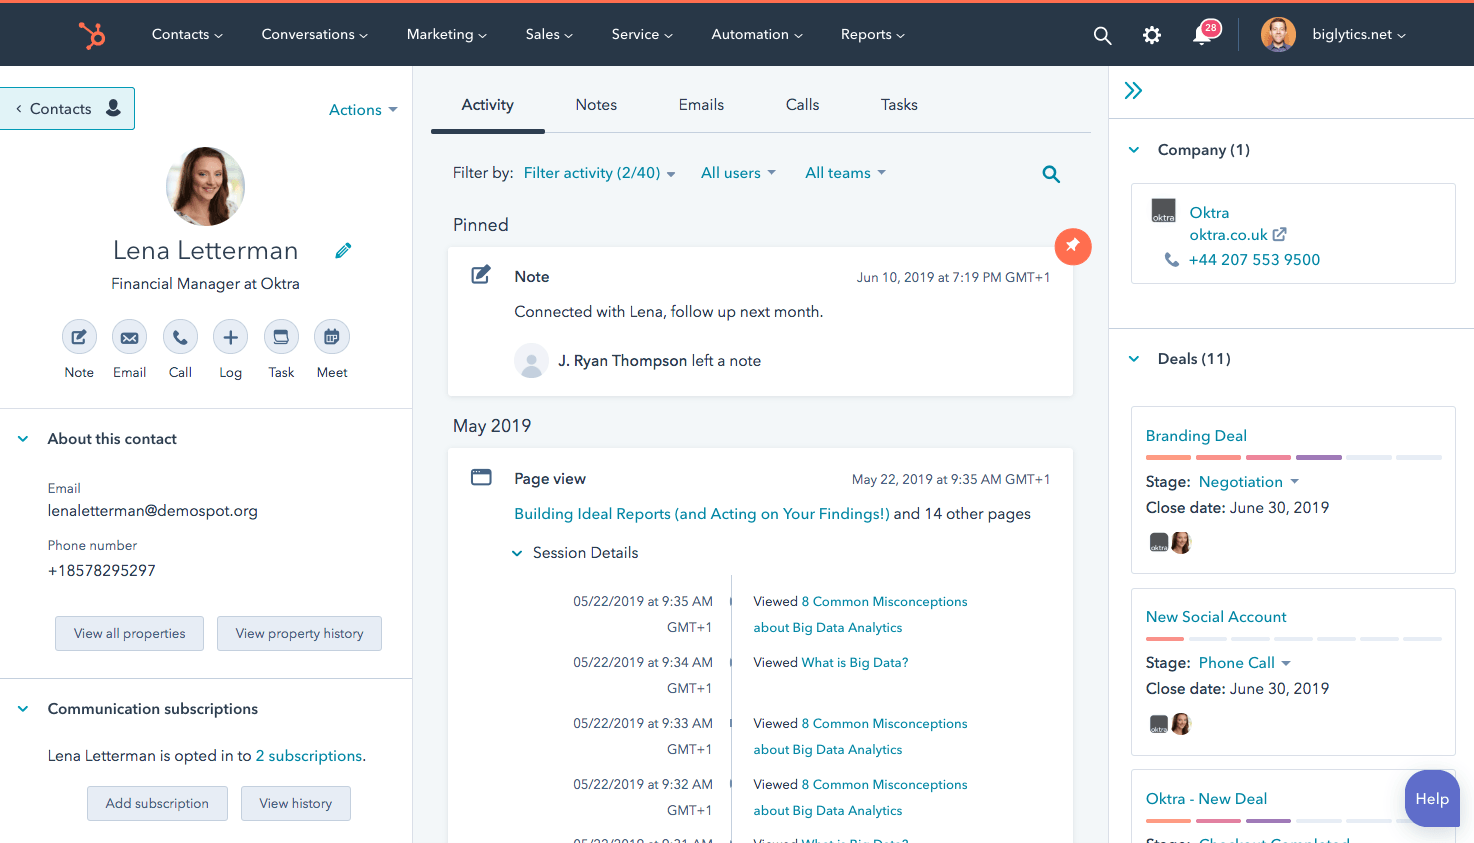This screenshot has width=1474, height=843.
Task: Collapse Session Details chevron
Action: [517, 553]
